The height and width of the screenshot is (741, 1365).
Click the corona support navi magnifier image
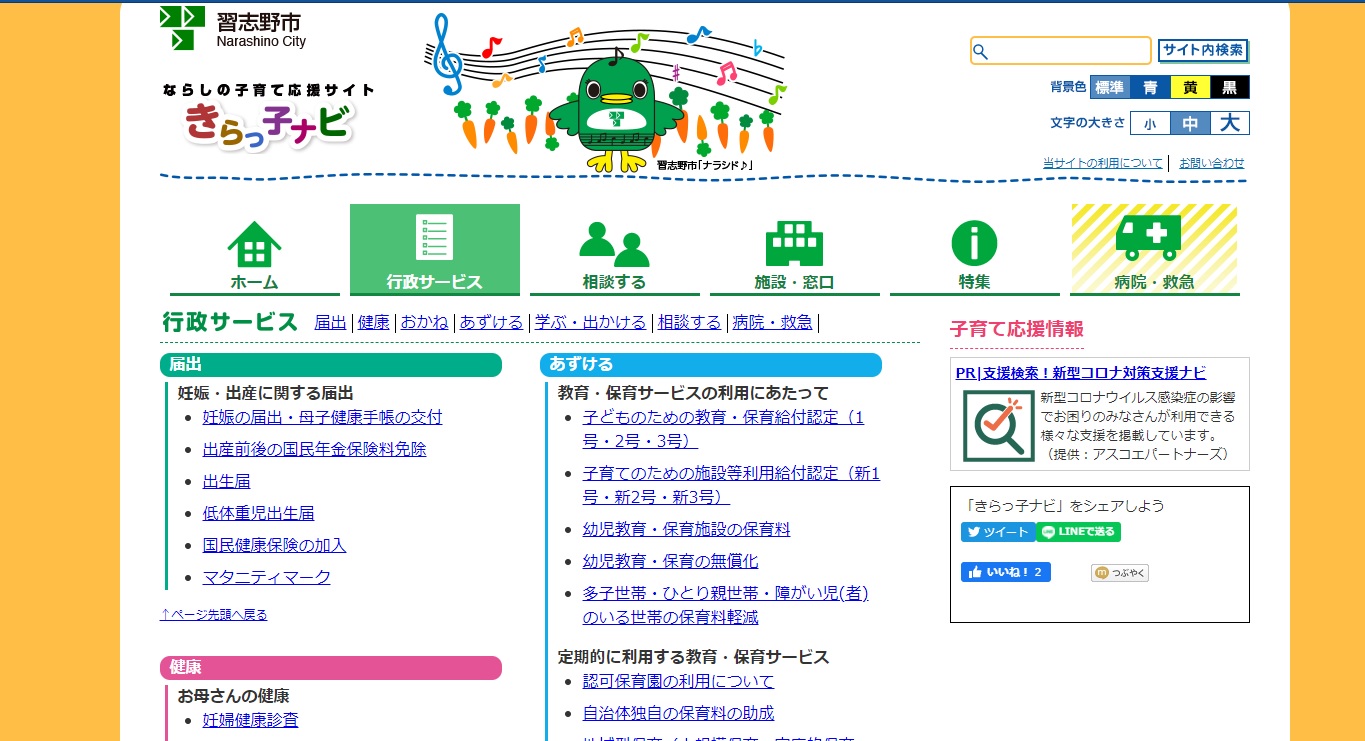coord(997,425)
